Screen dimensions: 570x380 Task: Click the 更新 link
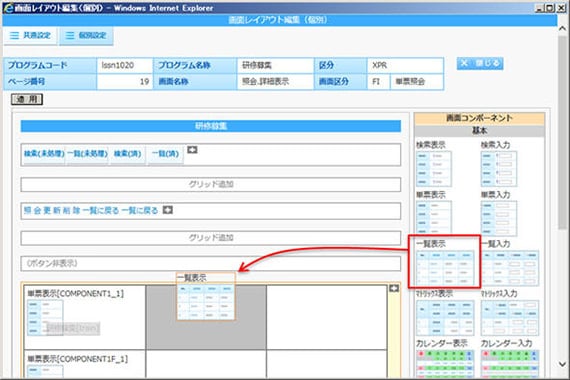point(52,211)
